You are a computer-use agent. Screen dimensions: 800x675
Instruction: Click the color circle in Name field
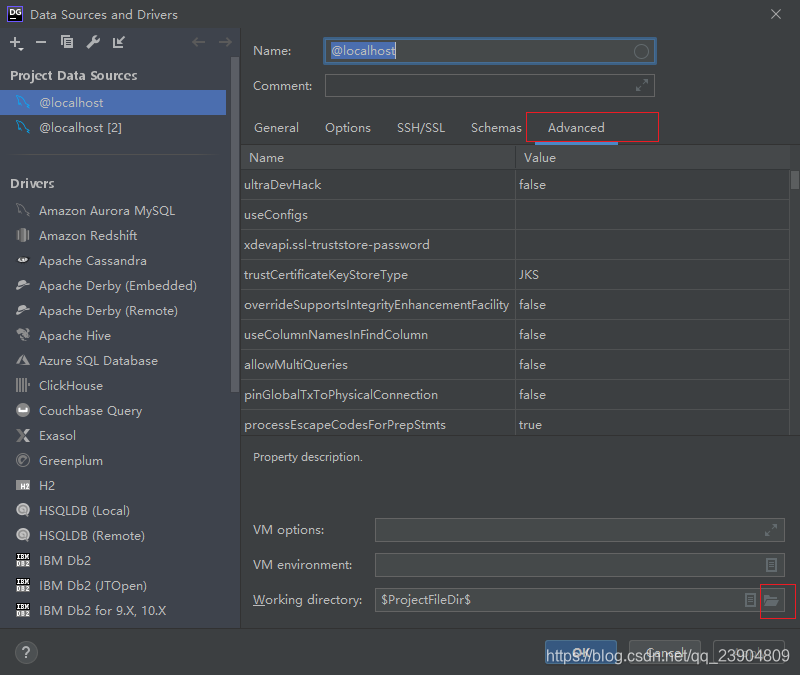pyautogui.click(x=641, y=51)
